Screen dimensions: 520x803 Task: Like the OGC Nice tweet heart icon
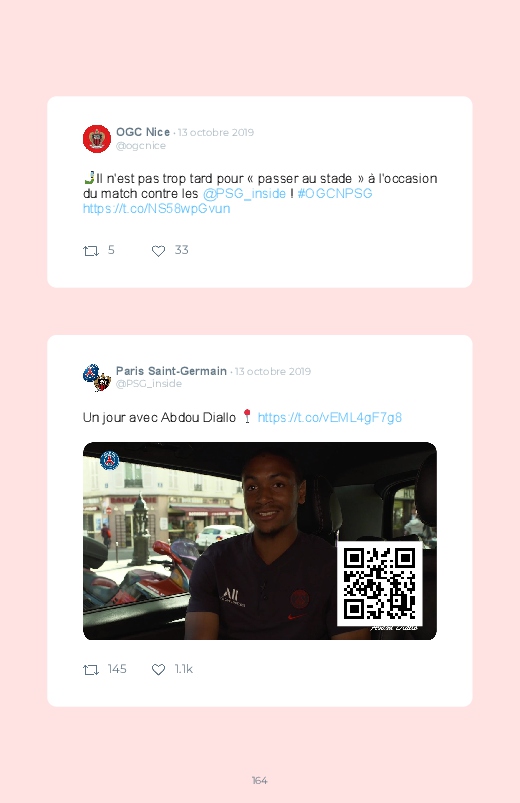click(x=158, y=250)
